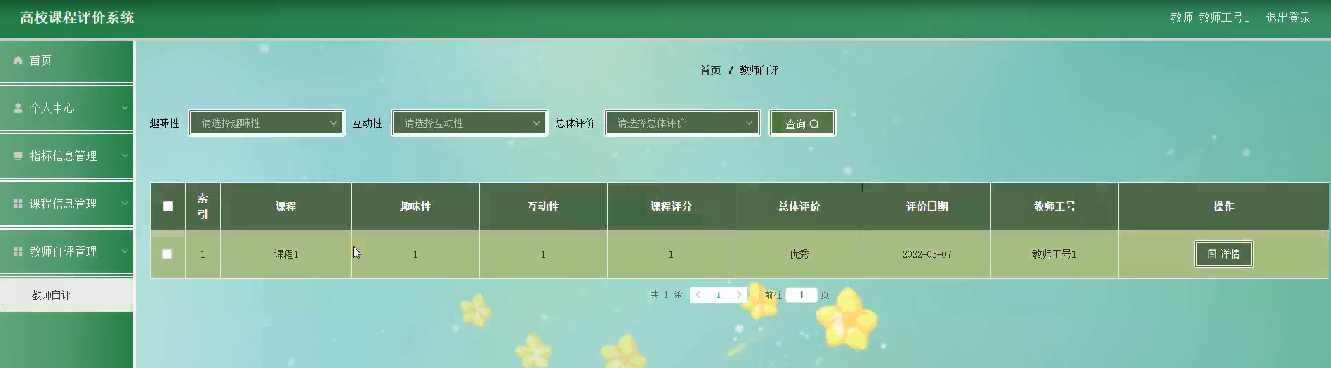
Task: Click the 查询 search button
Action: 801,124
